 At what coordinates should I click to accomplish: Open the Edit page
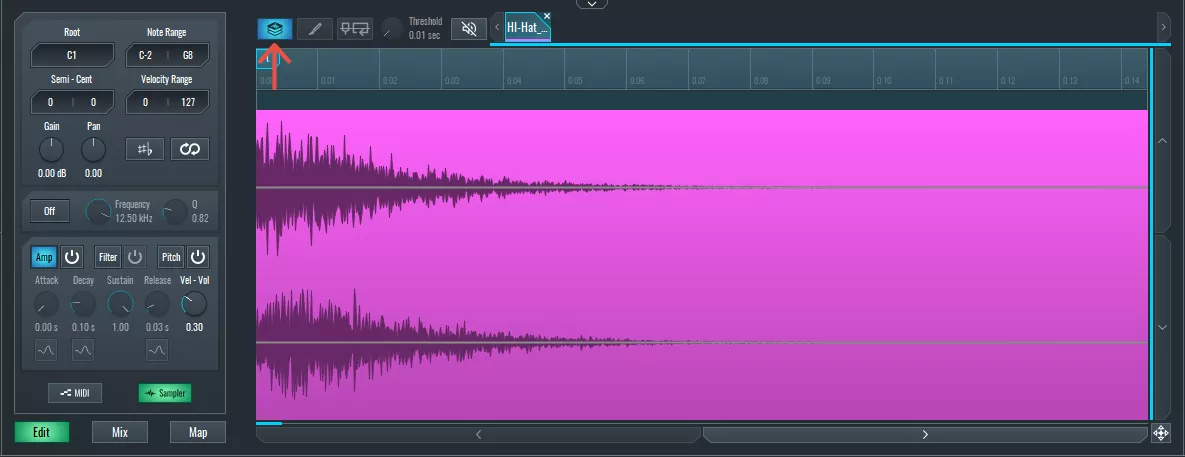(42, 432)
